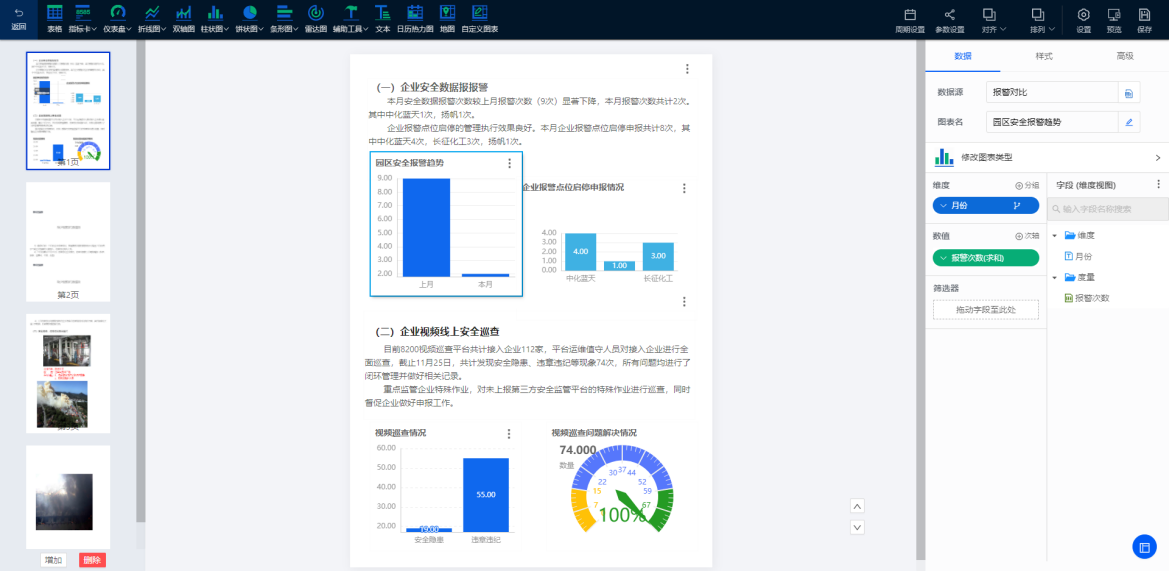Image resolution: width=1169 pixels, height=571 pixels.
Task: Add a 文本 text component
Action: 382,18
